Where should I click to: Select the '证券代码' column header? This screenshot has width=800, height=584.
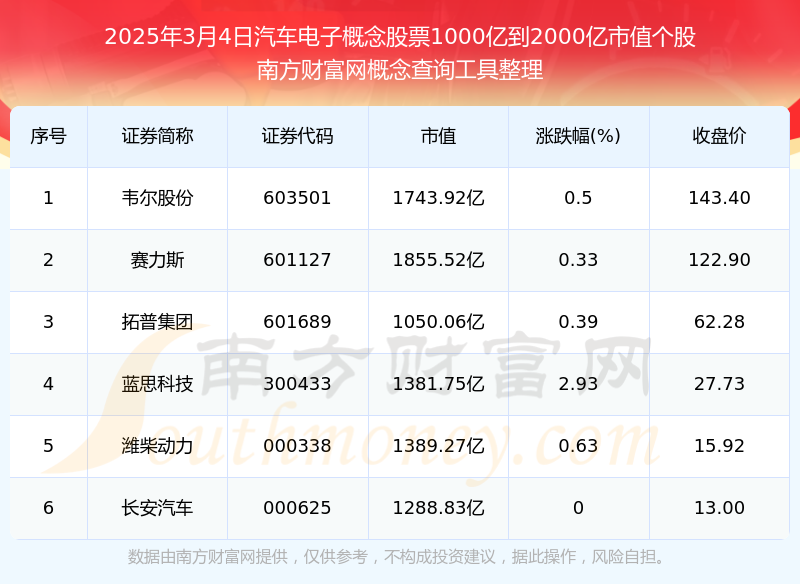click(x=297, y=136)
